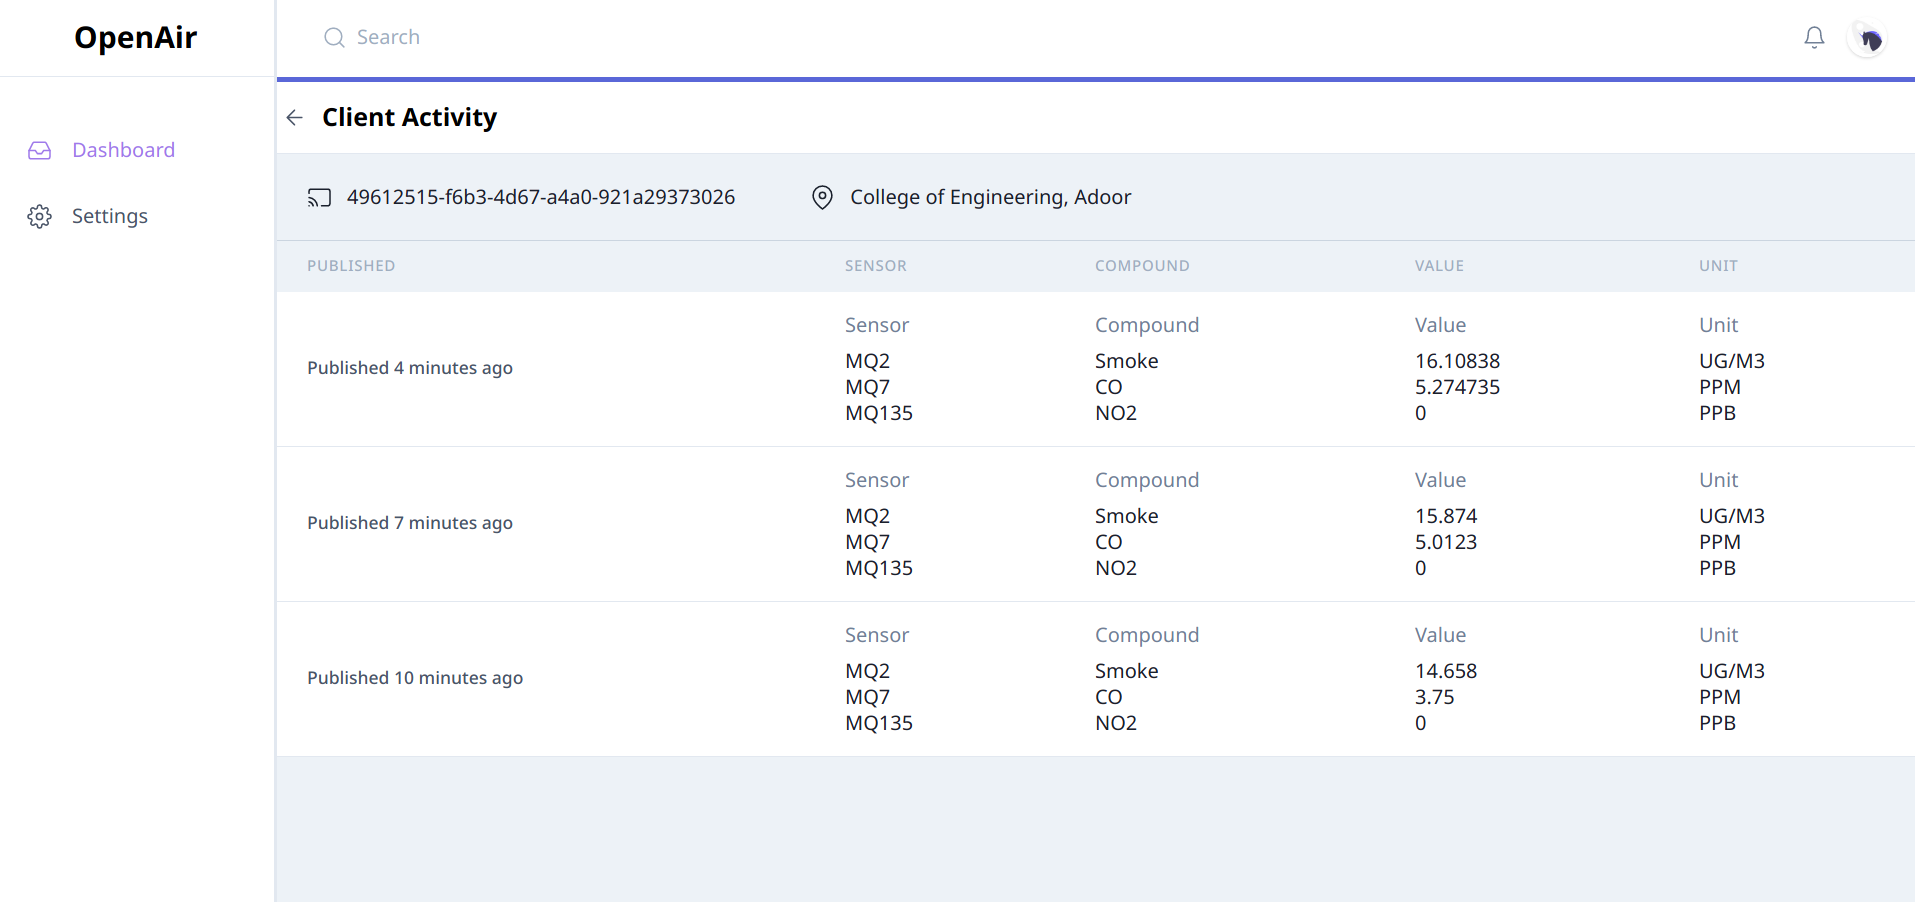The width and height of the screenshot is (1915, 902).
Task: Click the COMPOUND column header
Action: click(1142, 266)
